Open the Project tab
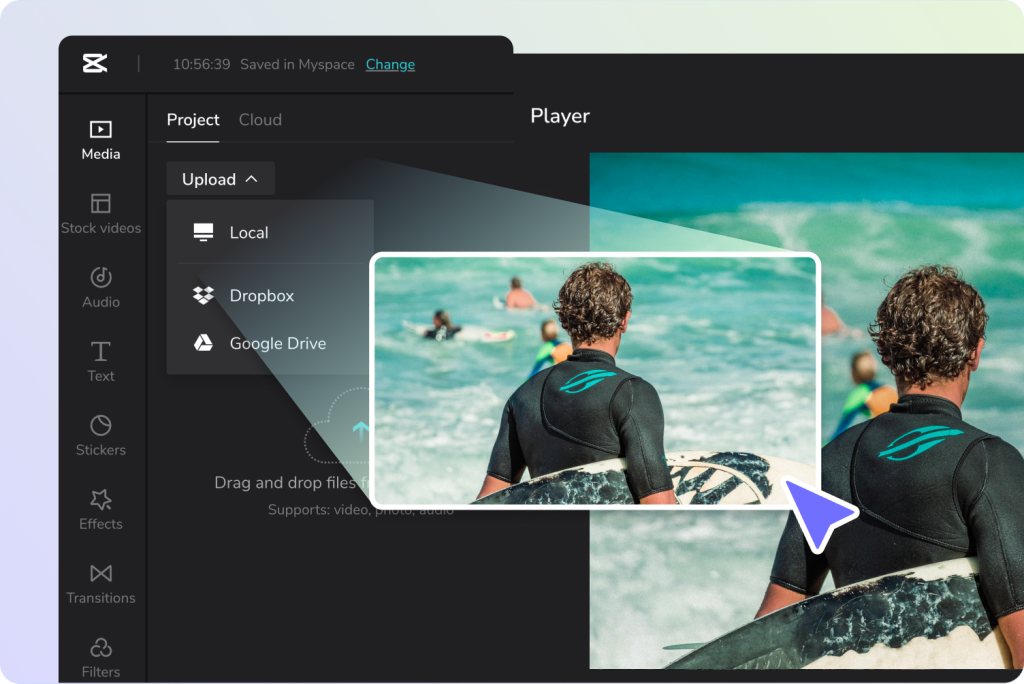Image resolution: width=1024 pixels, height=684 pixels. point(192,119)
